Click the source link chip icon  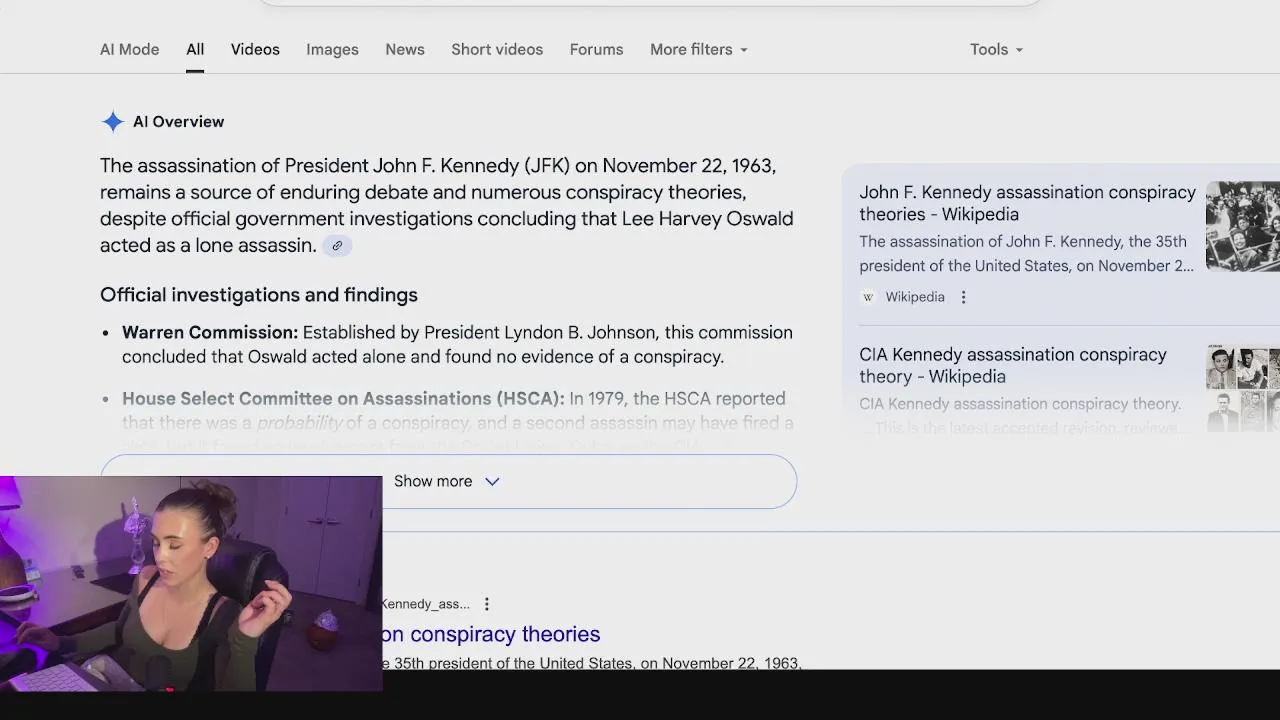(x=337, y=246)
